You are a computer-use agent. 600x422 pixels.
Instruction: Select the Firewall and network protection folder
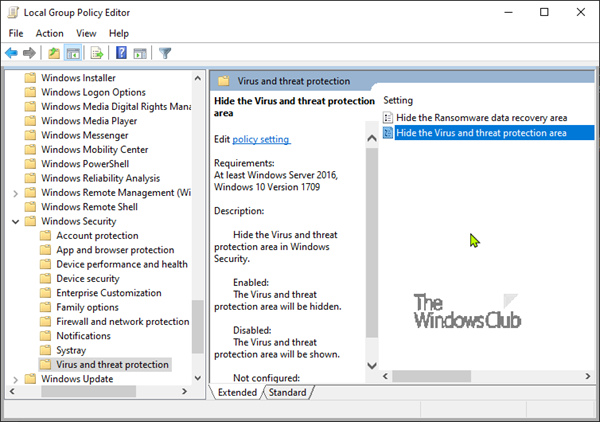pos(123,321)
